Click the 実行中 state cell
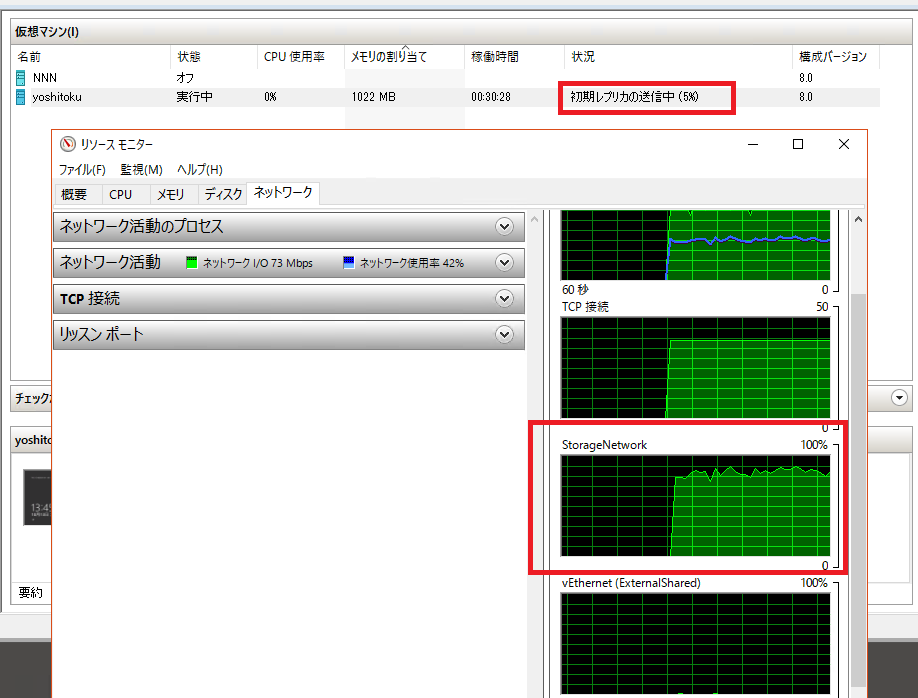The image size is (918, 698). (194, 97)
